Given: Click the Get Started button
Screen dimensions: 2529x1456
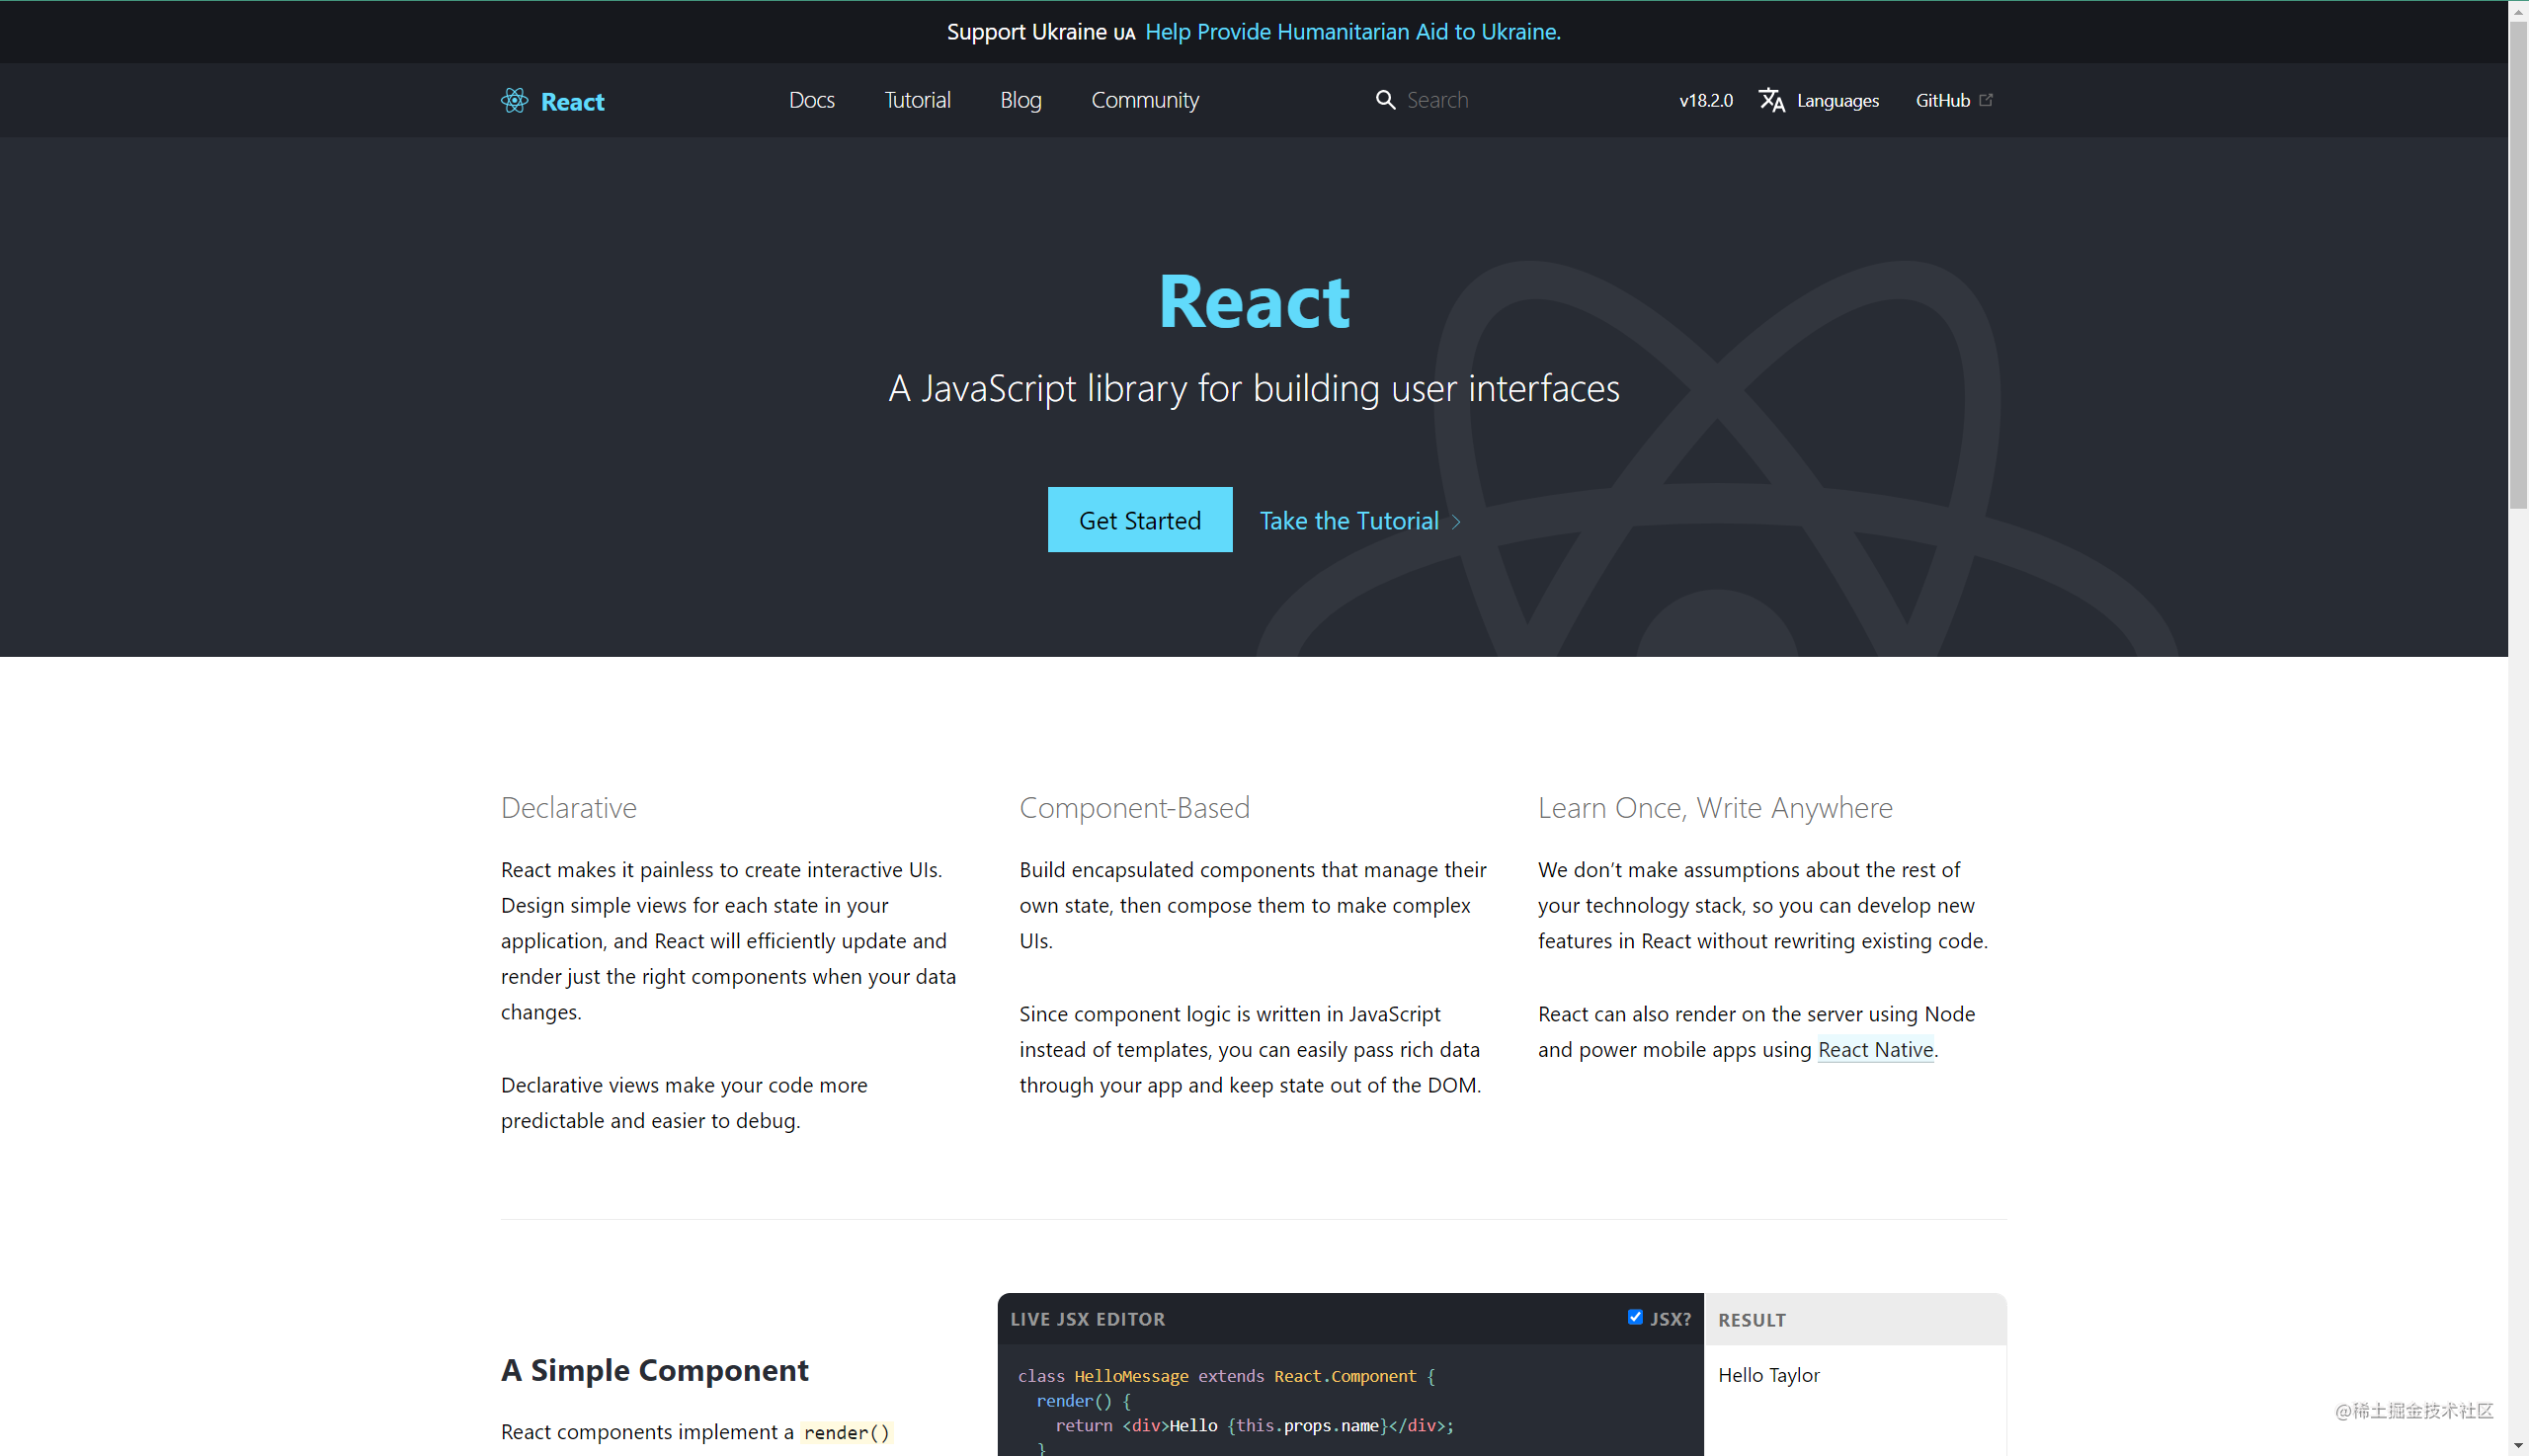Looking at the screenshot, I should pos(1140,520).
